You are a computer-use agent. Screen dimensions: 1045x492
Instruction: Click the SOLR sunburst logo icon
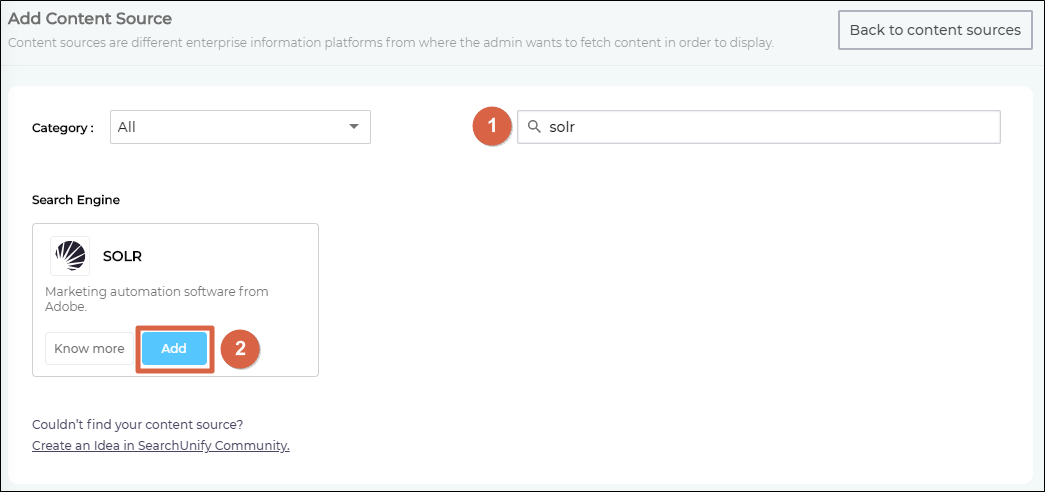70,256
